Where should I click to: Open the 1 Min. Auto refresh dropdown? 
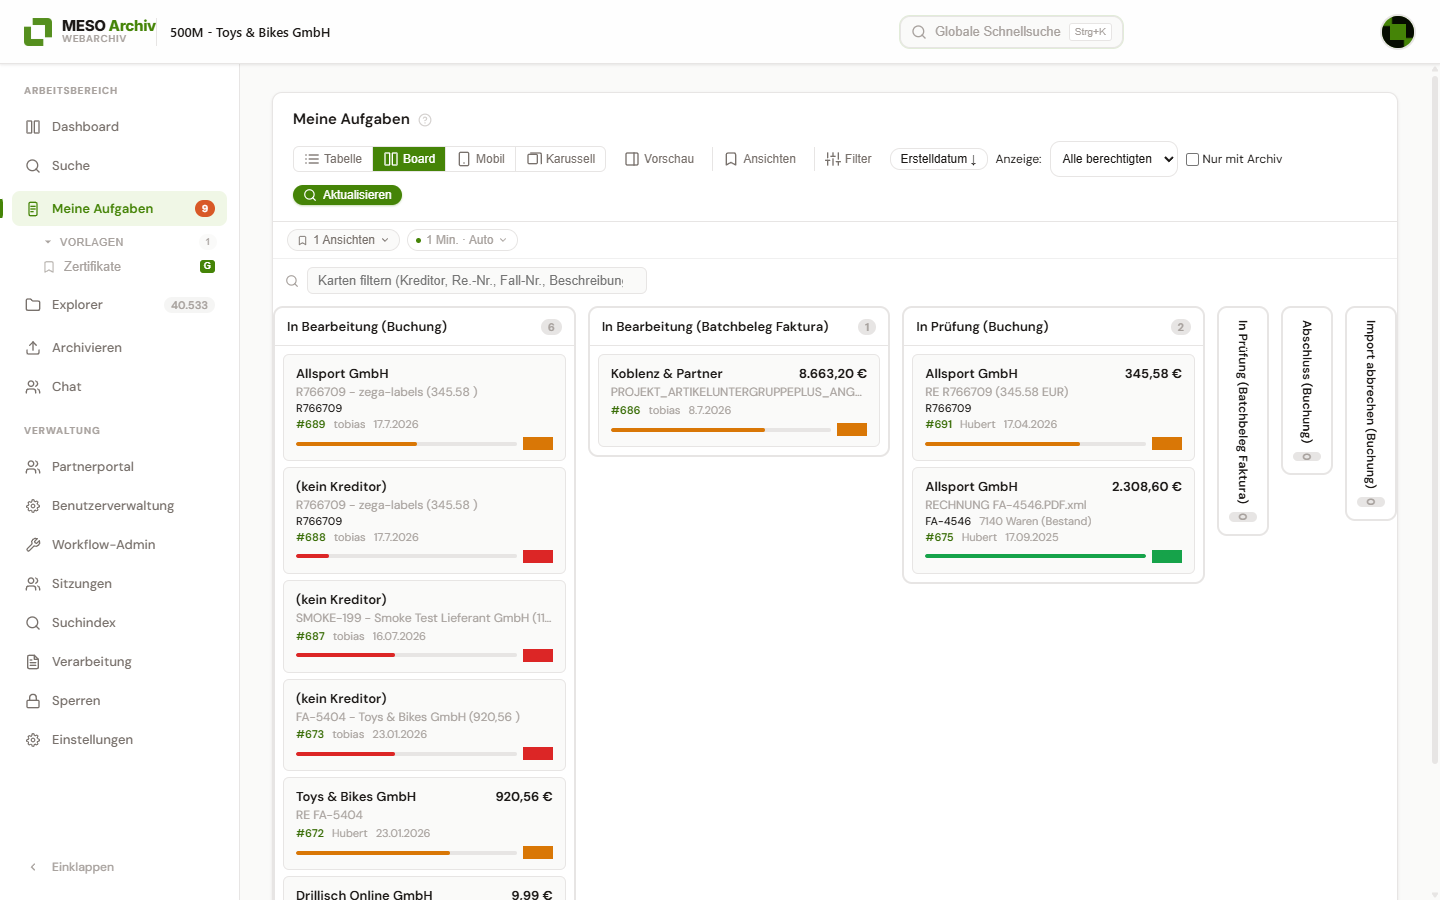pyautogui.click(x=462, y=240)
